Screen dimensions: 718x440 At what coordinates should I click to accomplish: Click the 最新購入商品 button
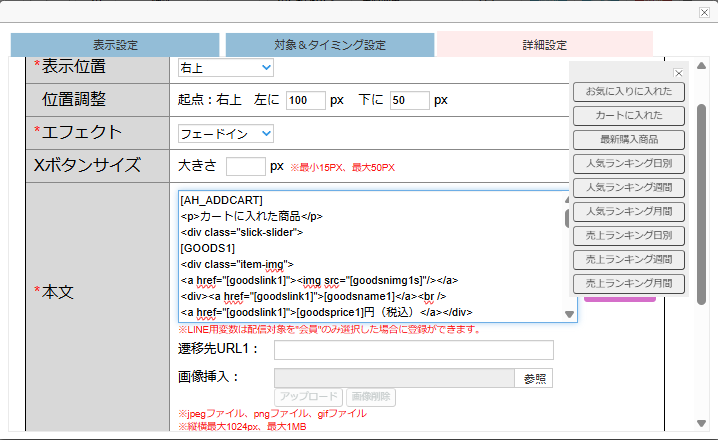pyautogui.click(x=629, y=140)
